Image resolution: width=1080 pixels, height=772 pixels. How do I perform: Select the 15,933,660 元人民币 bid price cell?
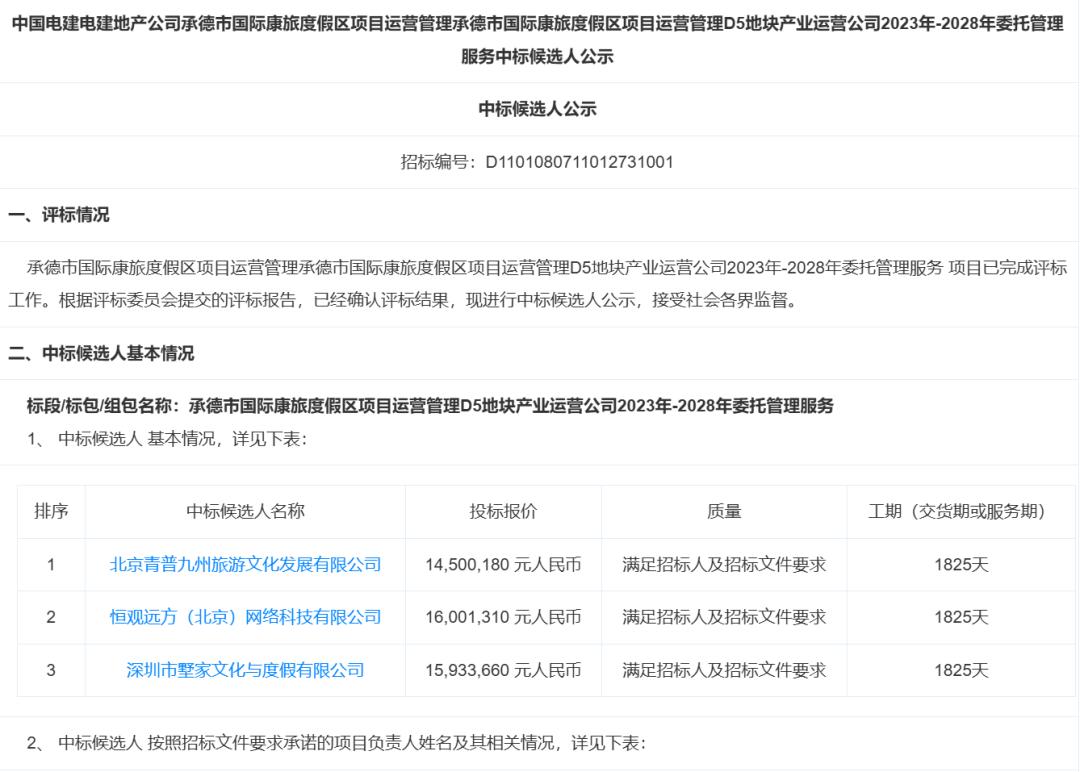coord(503,670)
